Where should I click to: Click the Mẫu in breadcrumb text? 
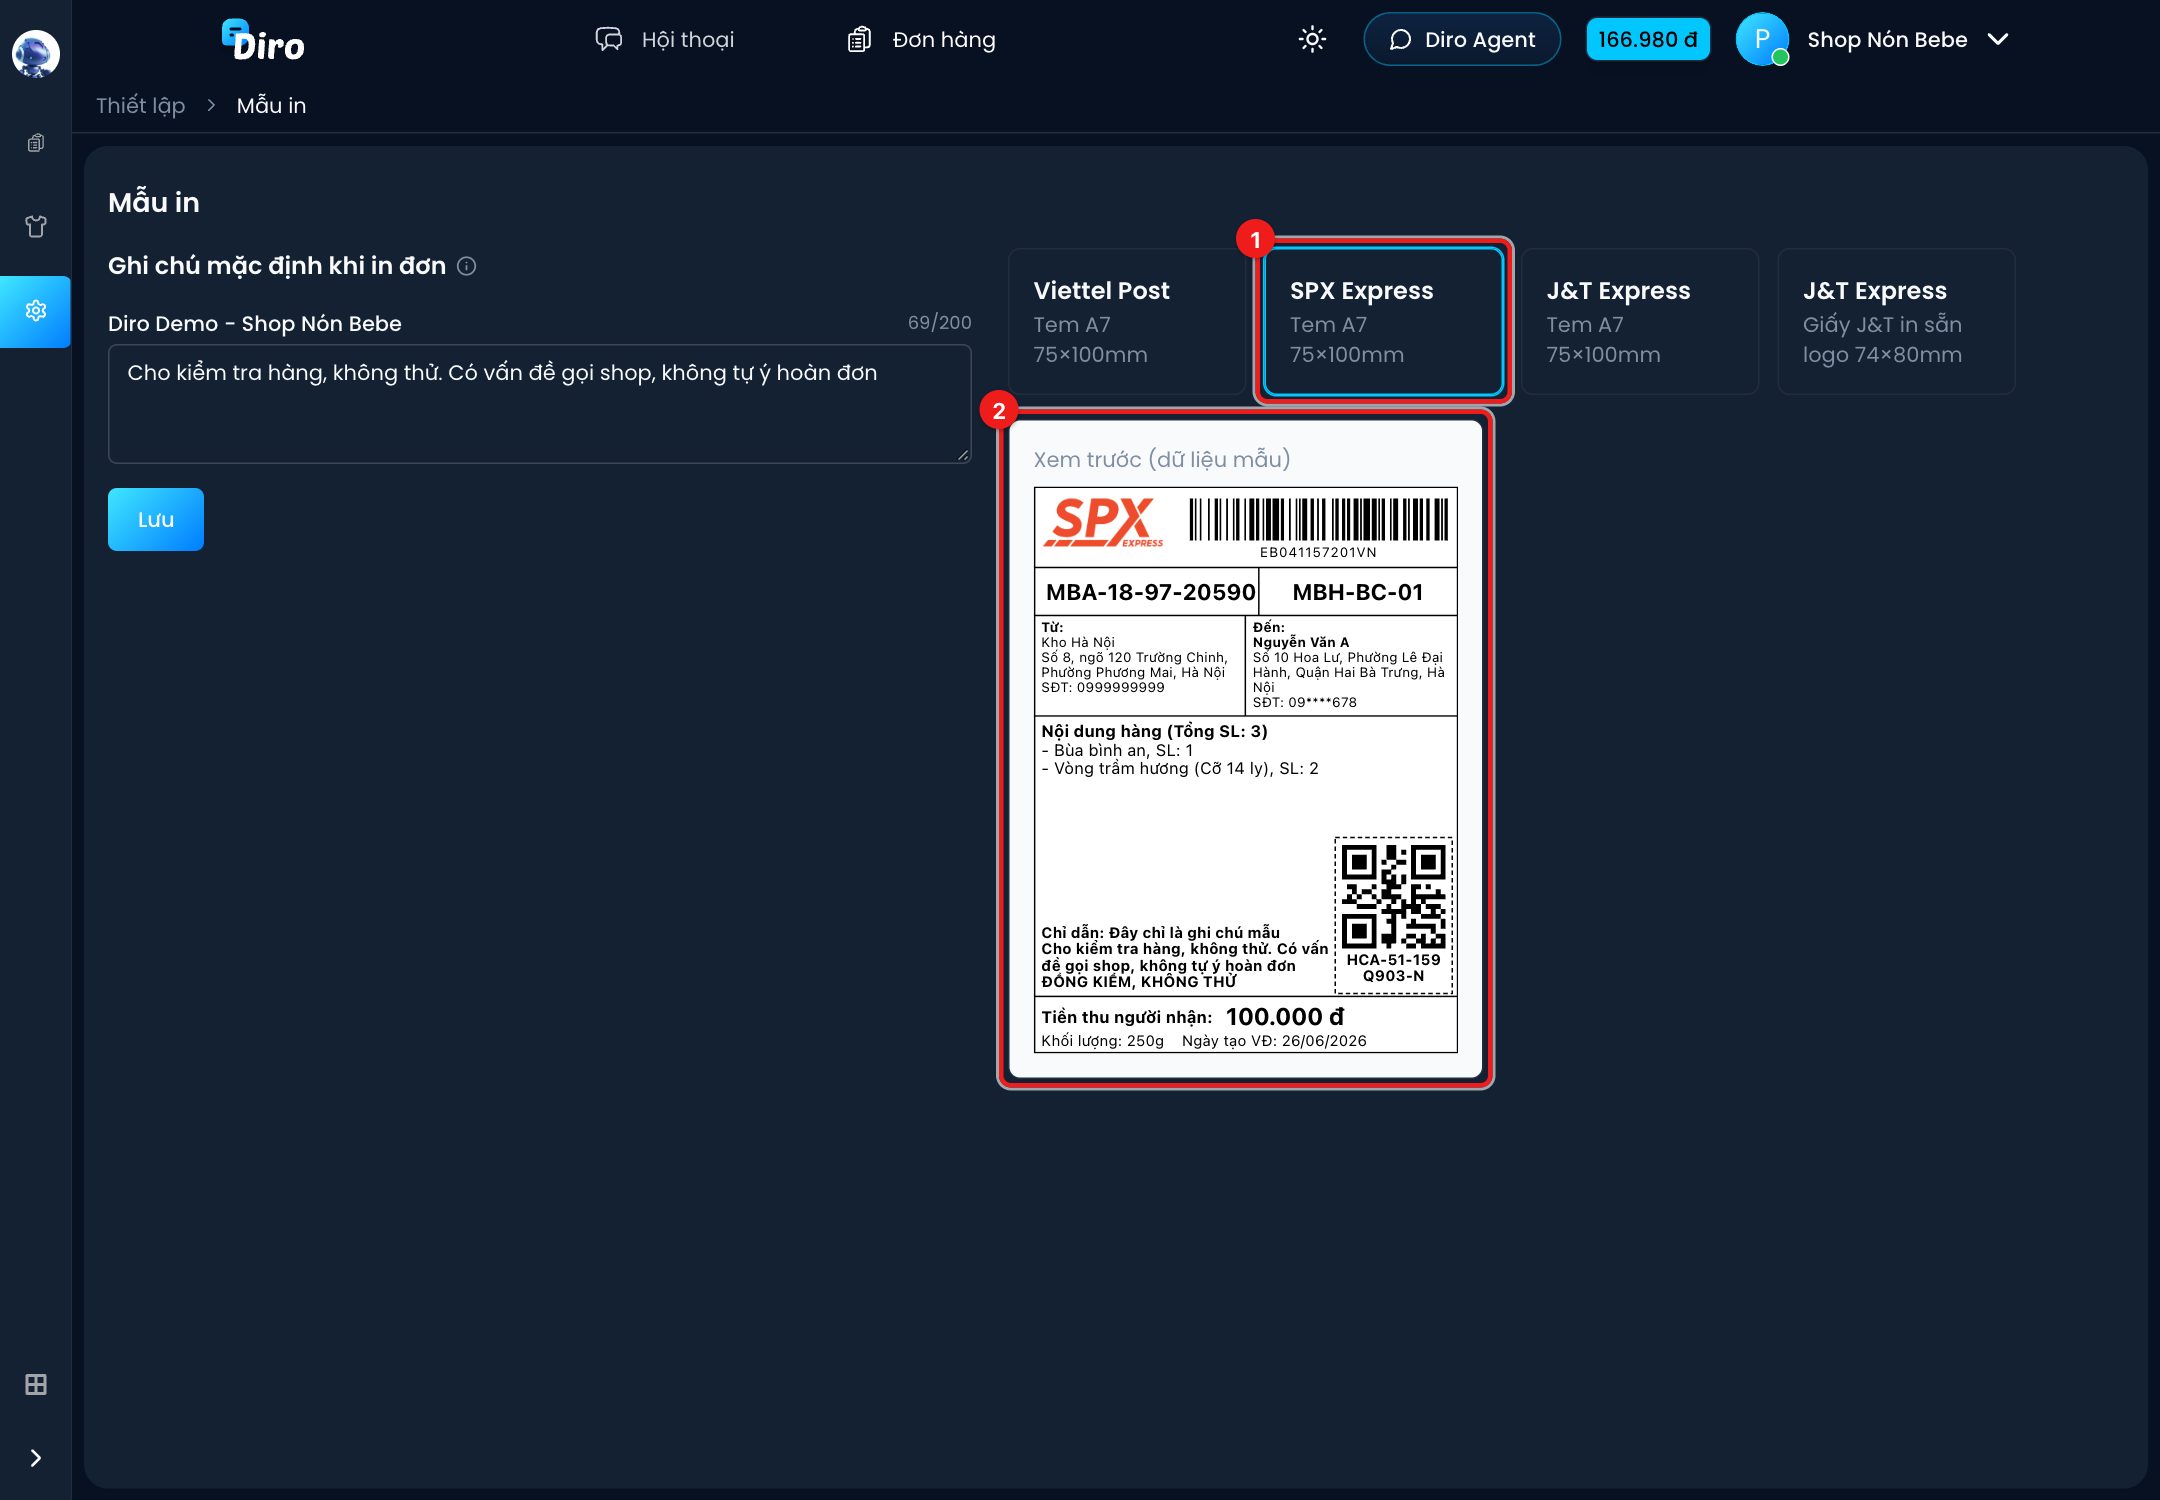pos(271,106)
